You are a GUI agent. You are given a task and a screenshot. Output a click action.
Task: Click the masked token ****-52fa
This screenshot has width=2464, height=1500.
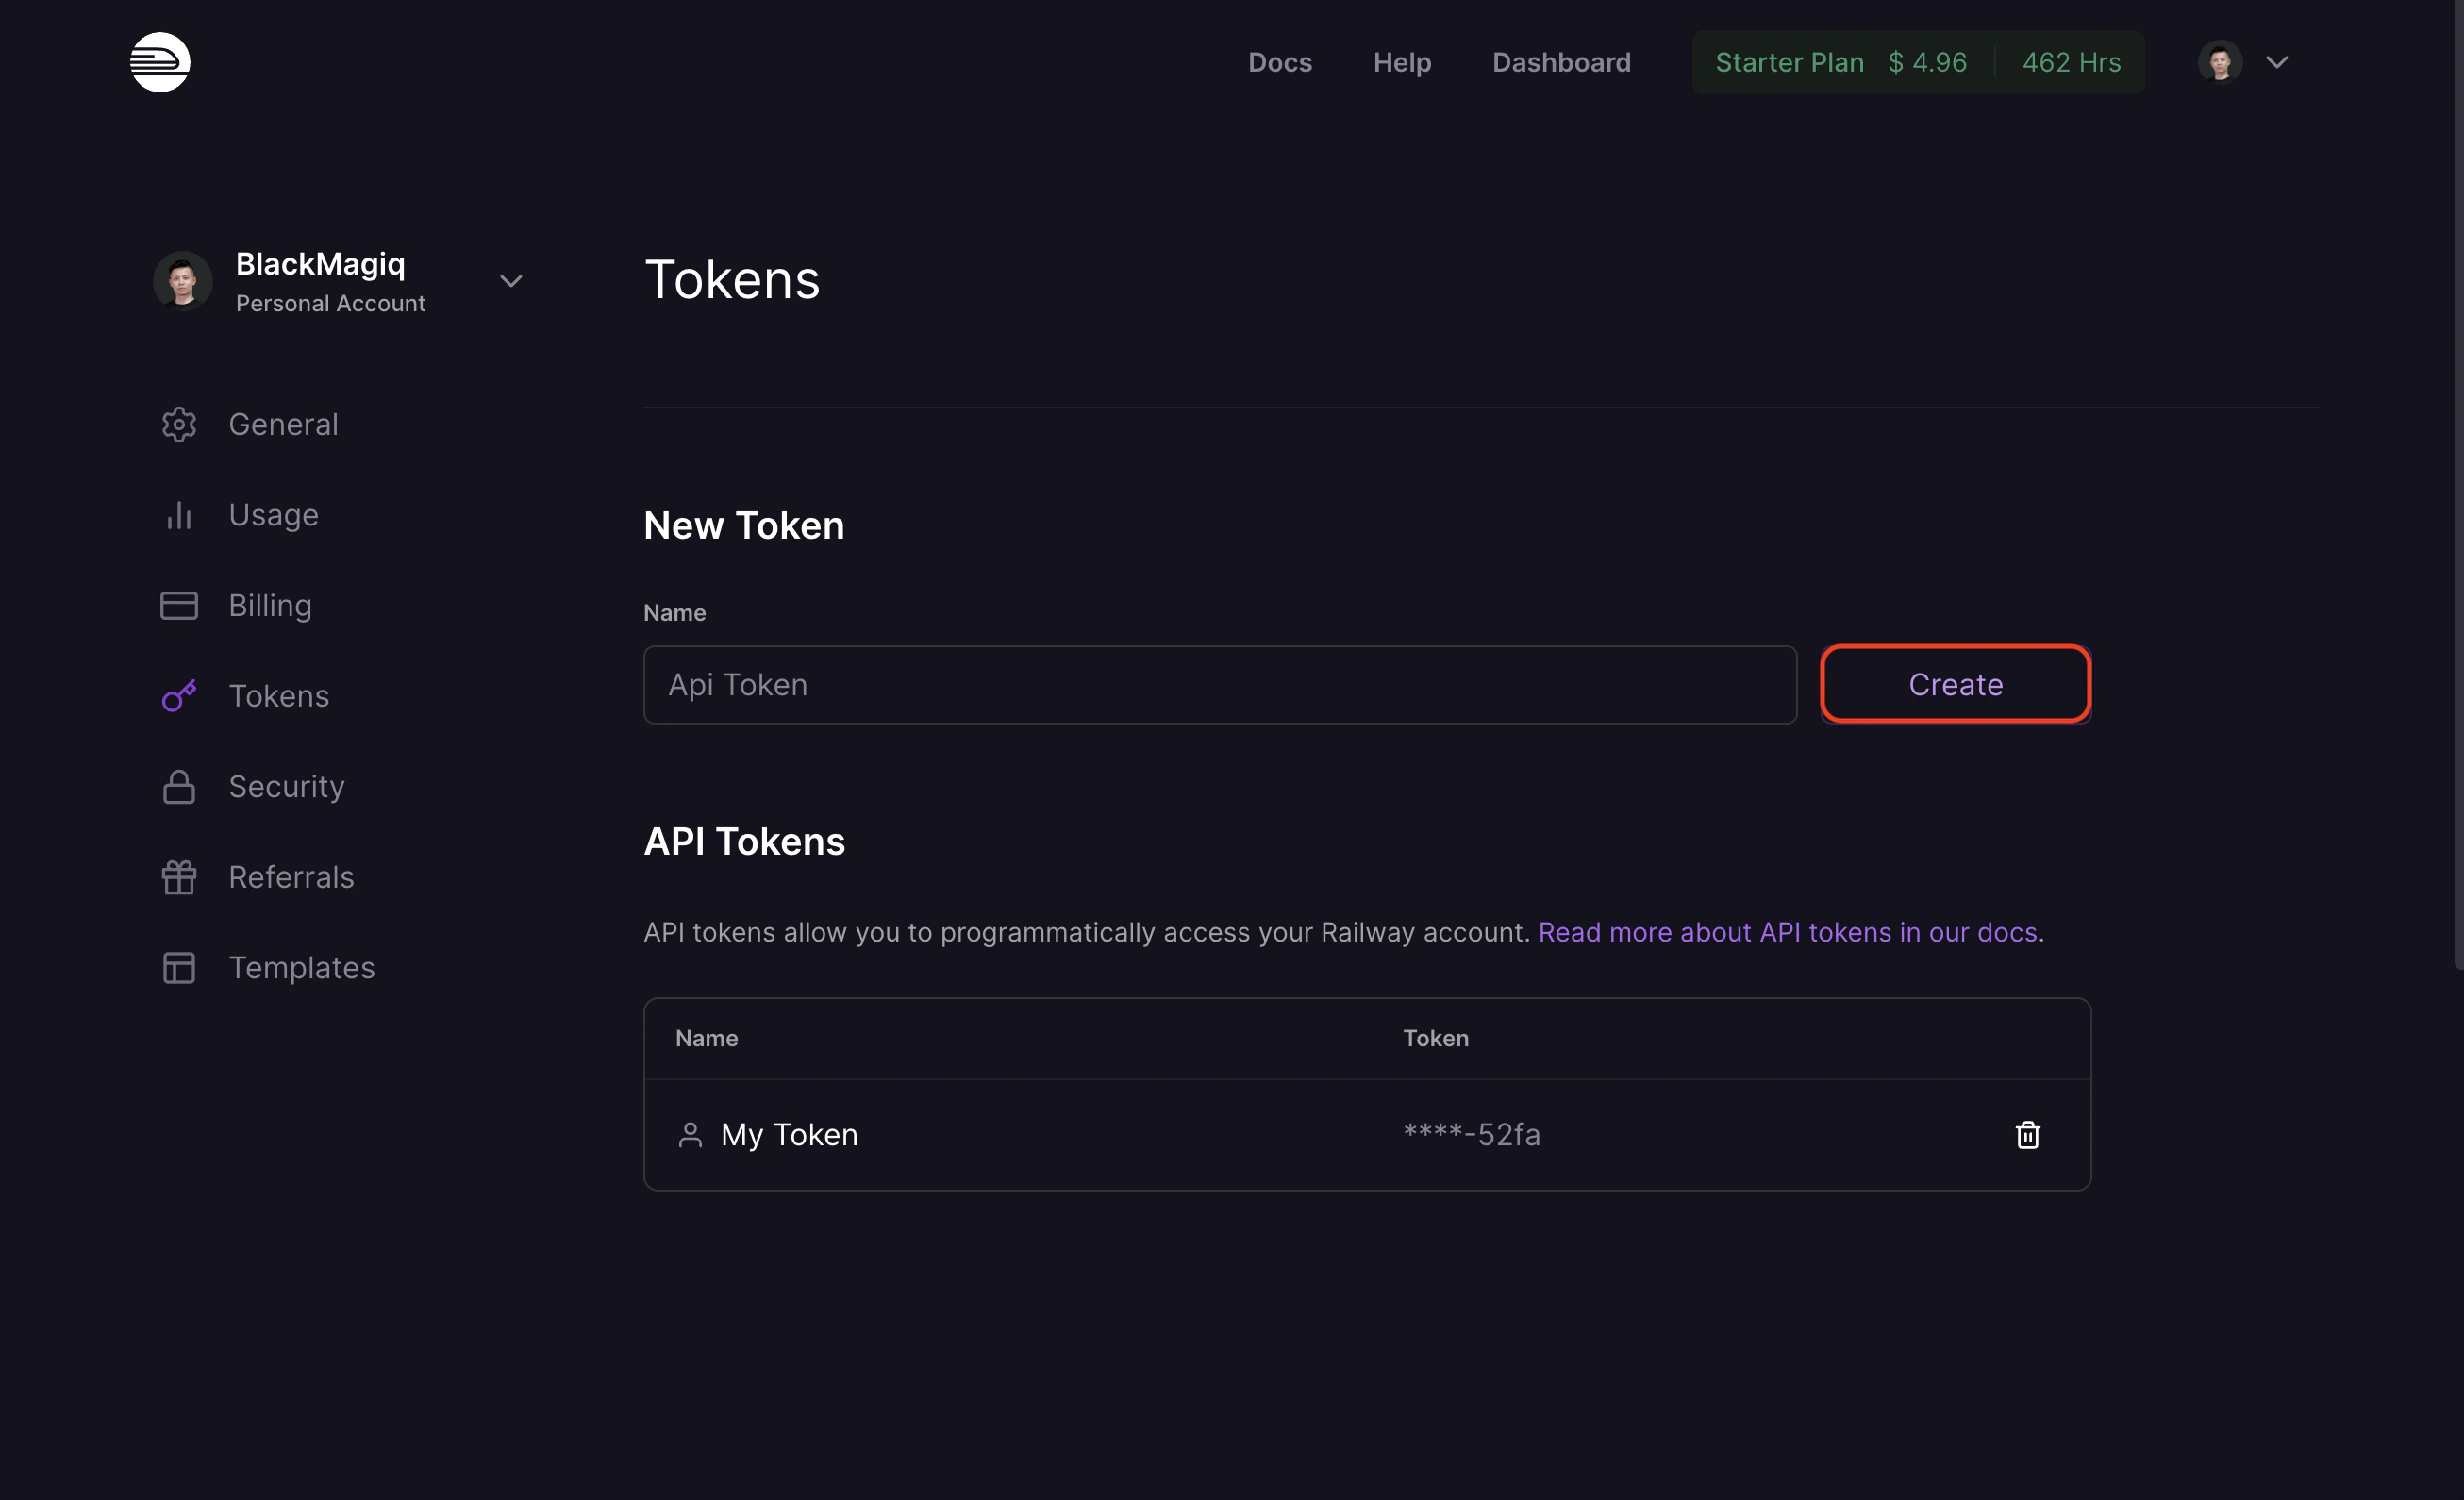[1471, 1135]
